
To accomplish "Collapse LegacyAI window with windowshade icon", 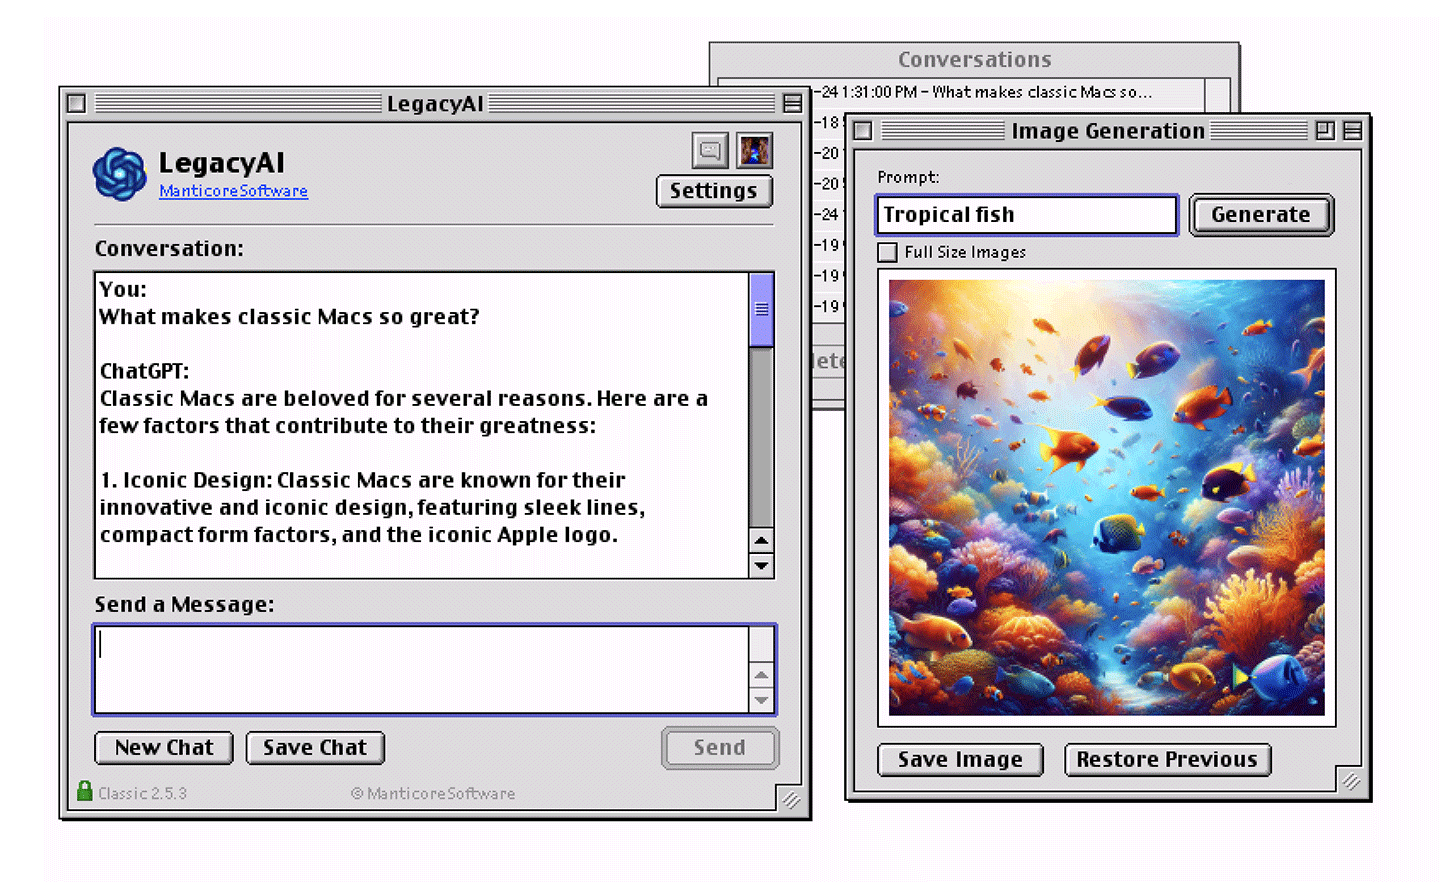I will (x=792, y=104).
